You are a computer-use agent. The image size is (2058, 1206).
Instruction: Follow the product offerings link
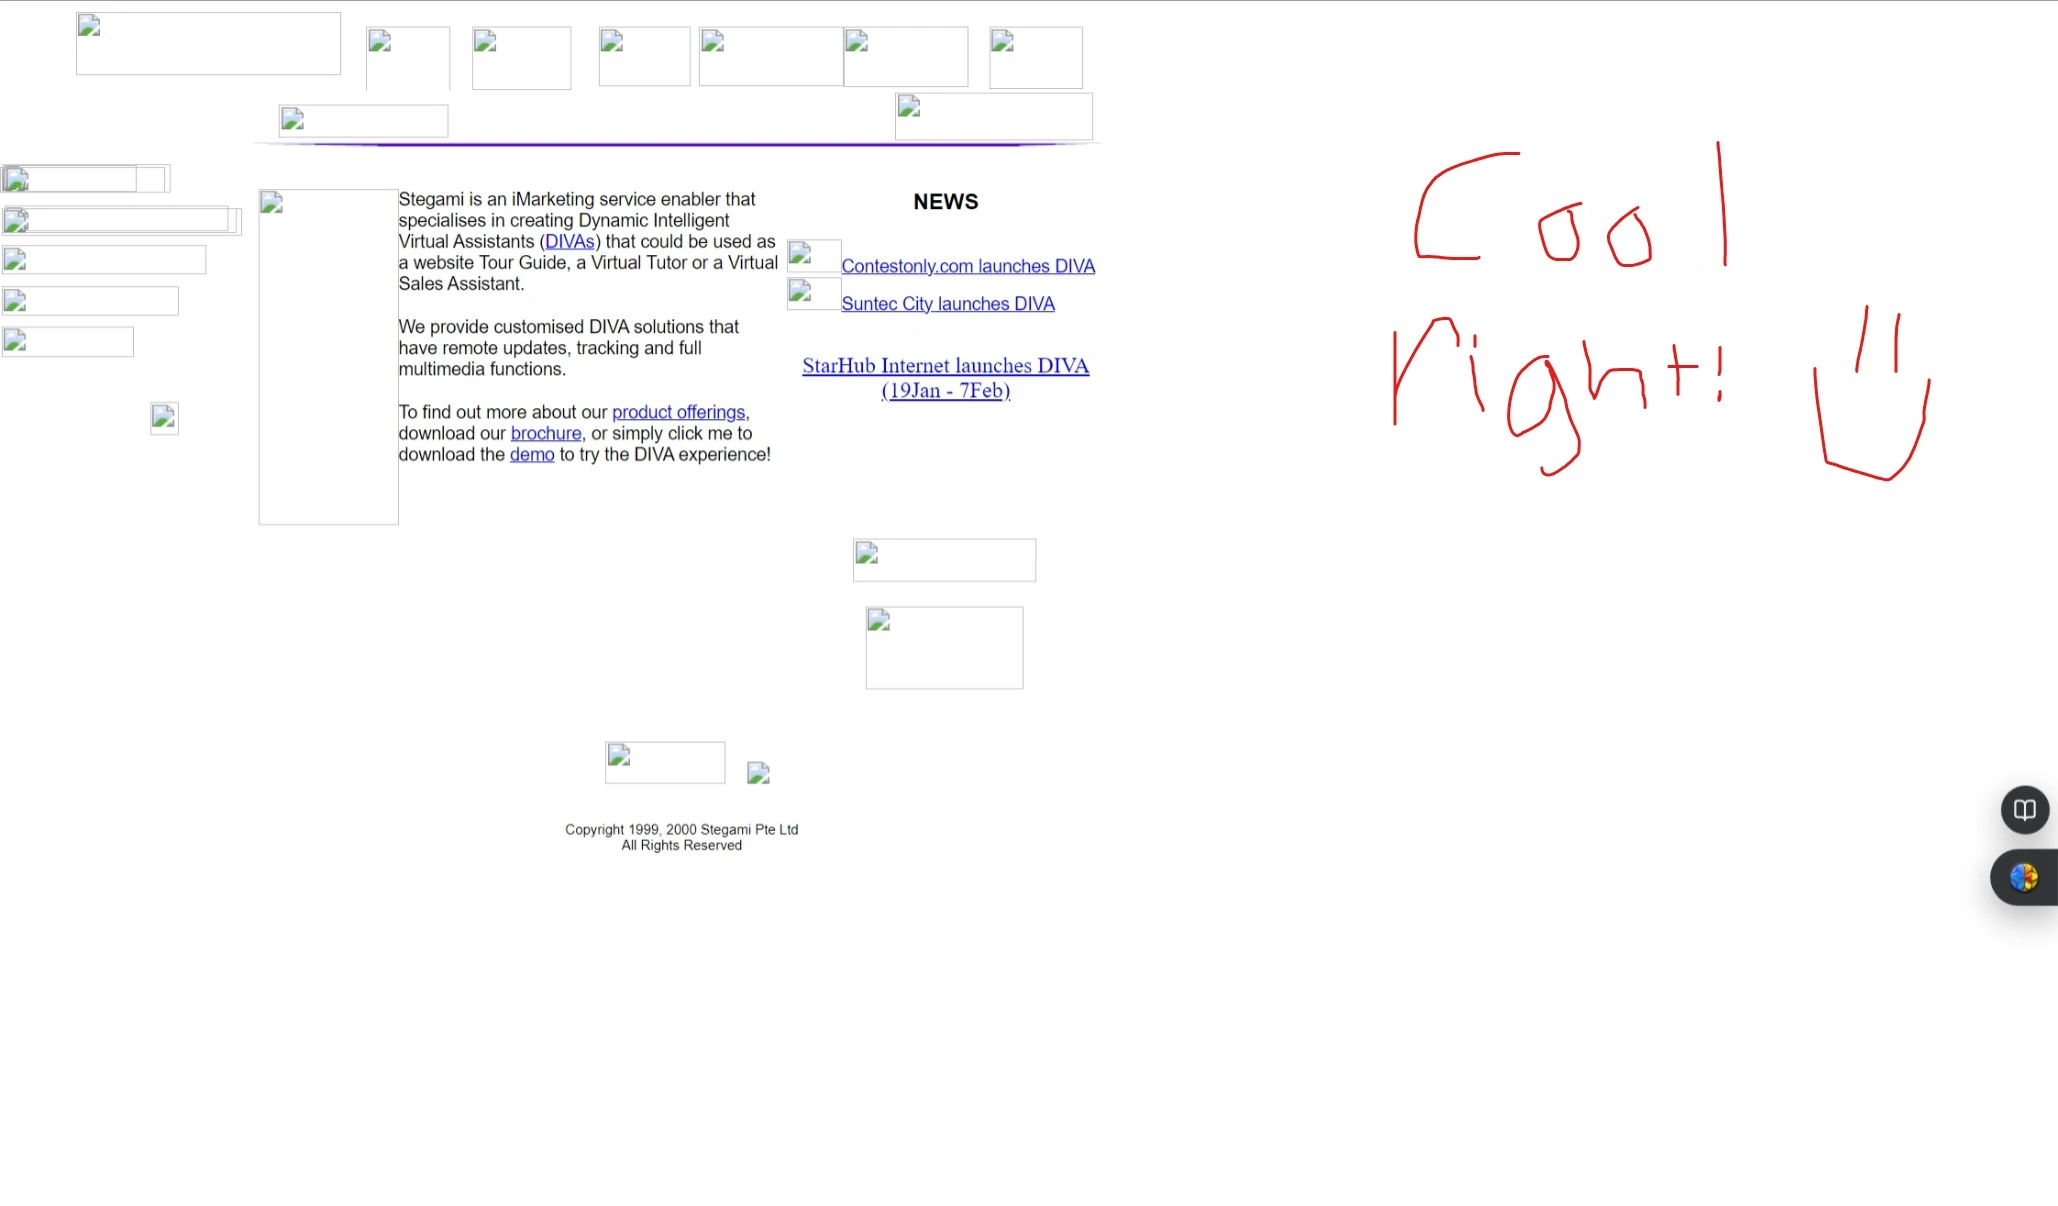678,412
